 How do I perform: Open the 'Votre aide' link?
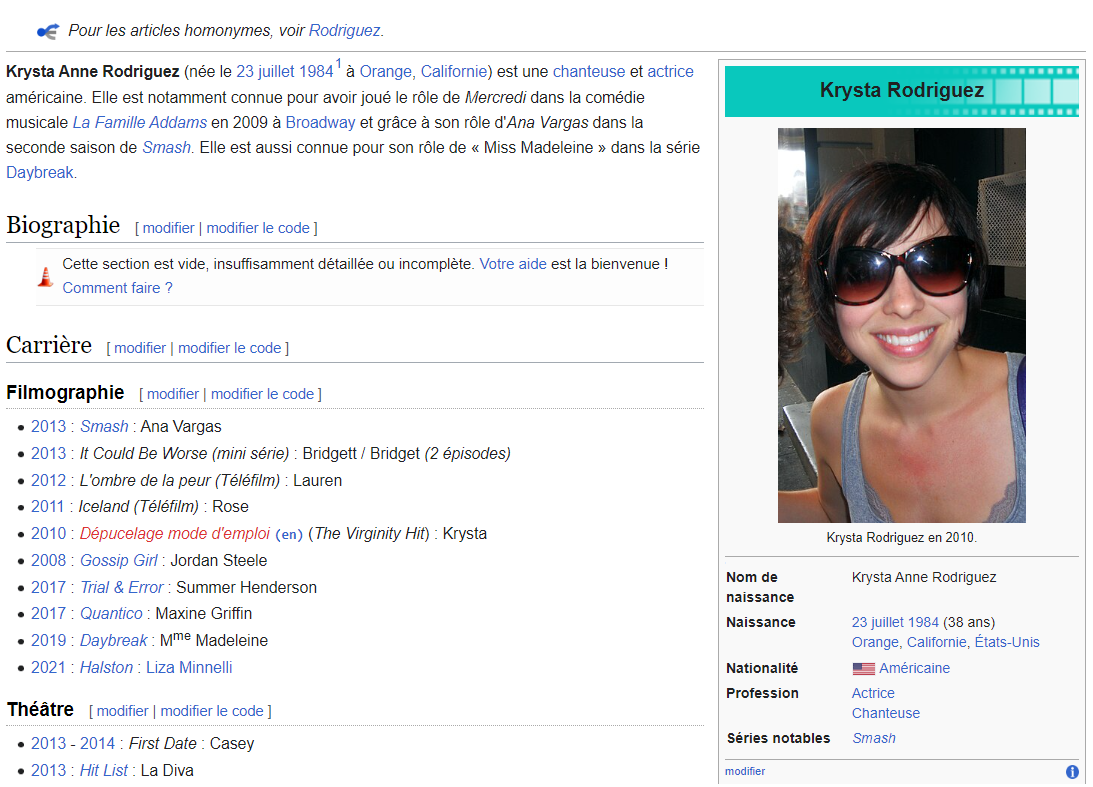coord(513,264)
